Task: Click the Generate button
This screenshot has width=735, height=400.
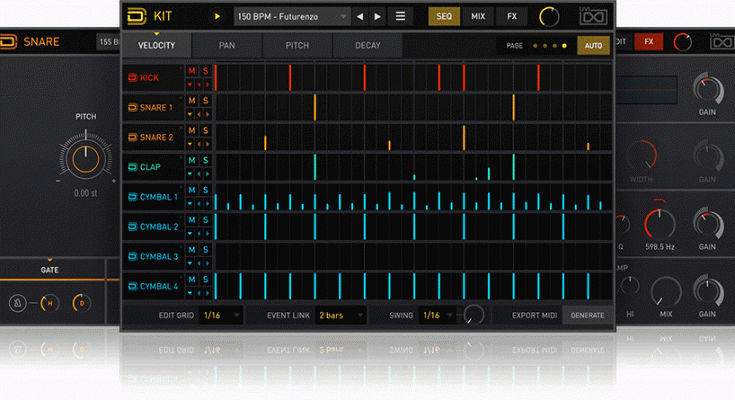Action: [587, 315]
